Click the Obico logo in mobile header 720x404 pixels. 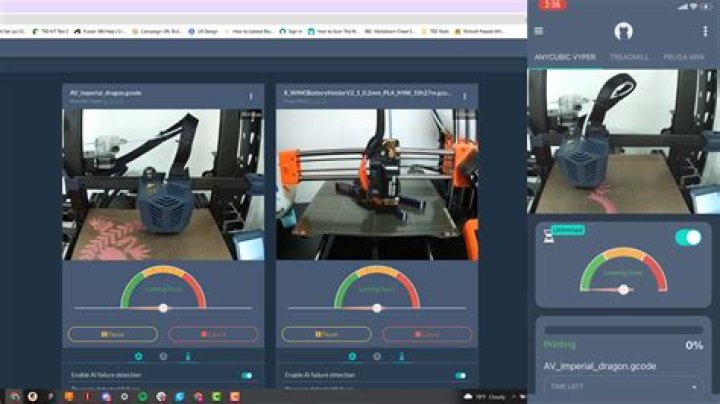[623, 31]
